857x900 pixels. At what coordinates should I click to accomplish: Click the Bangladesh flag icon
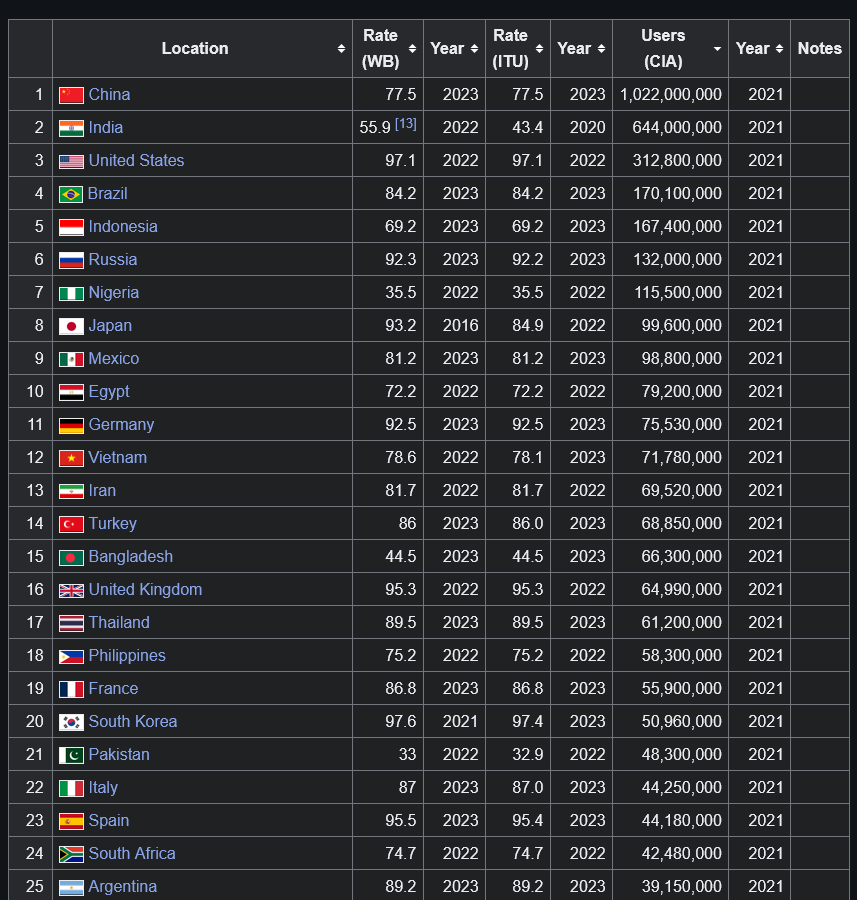tap(71, 558)
